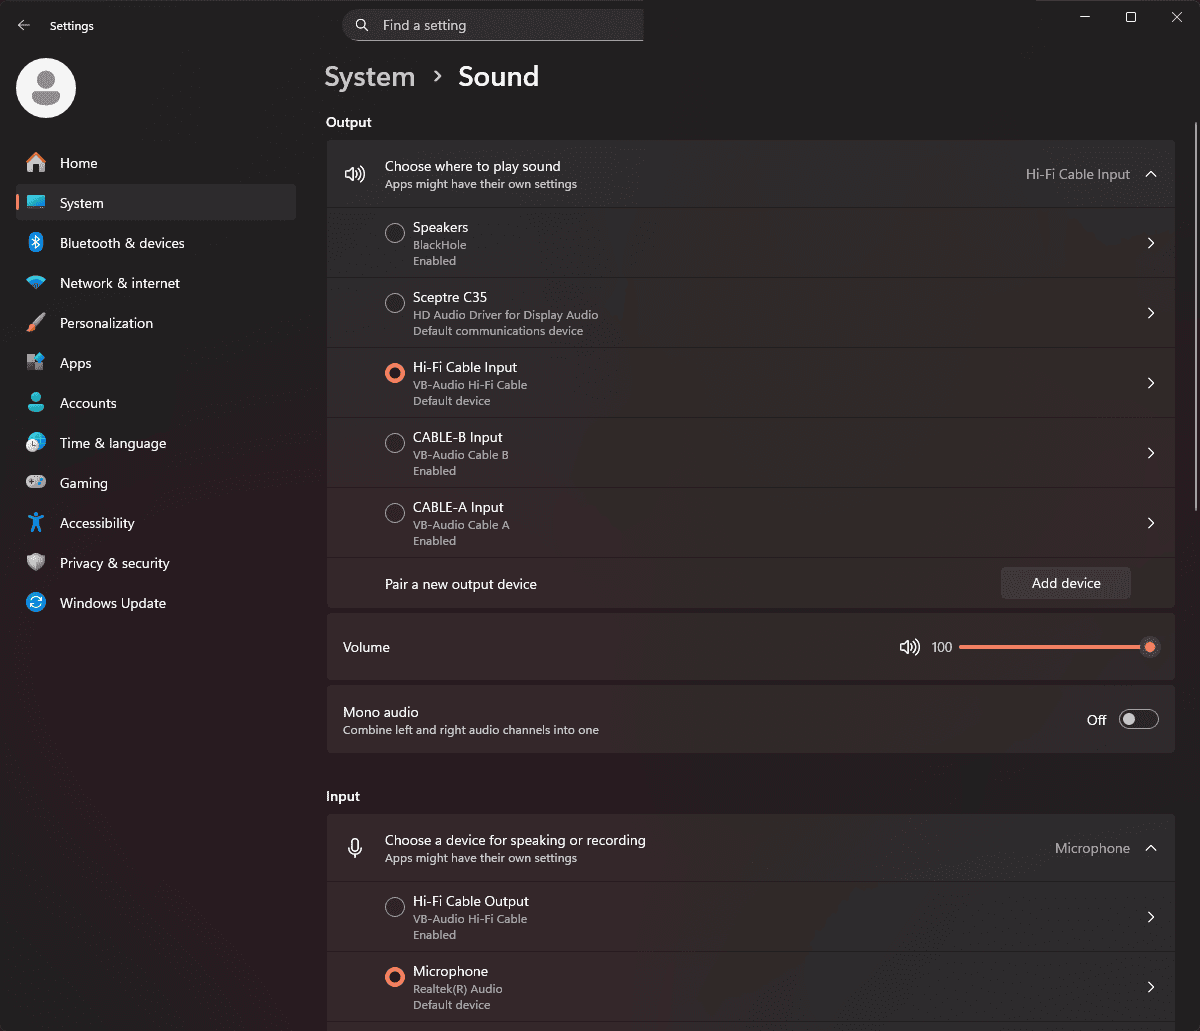Click the Windows Update icon
The image size is (1200, 1031).
[x=35, y=603]
